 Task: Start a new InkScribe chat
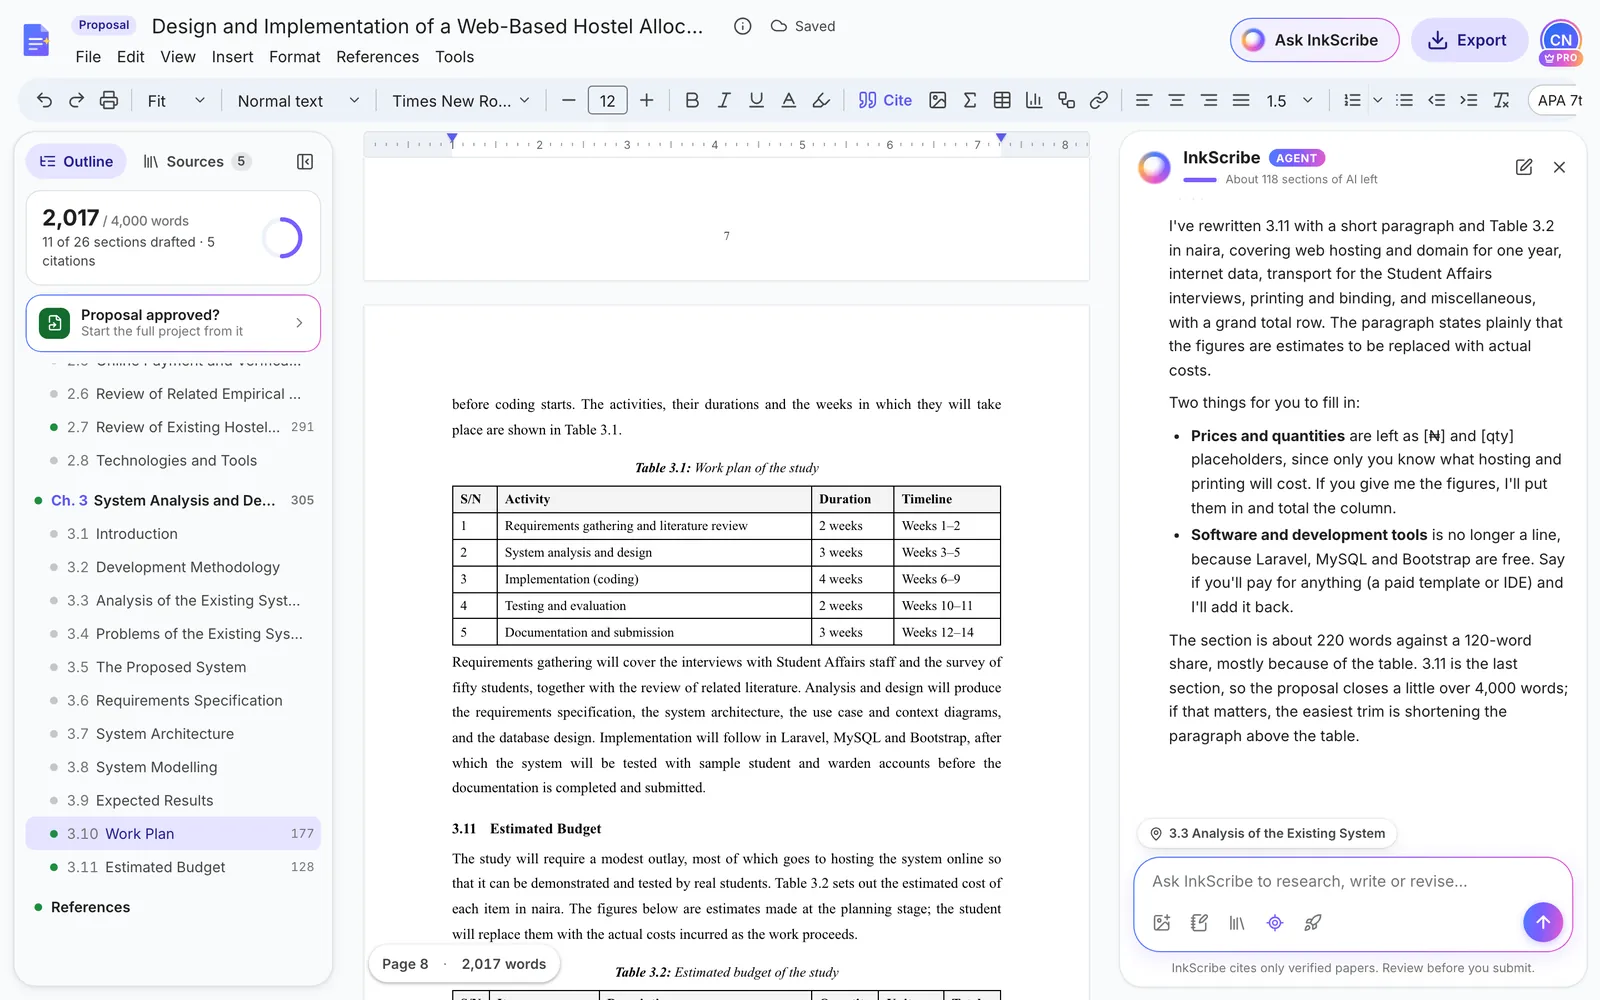(x=1523, y=167)
